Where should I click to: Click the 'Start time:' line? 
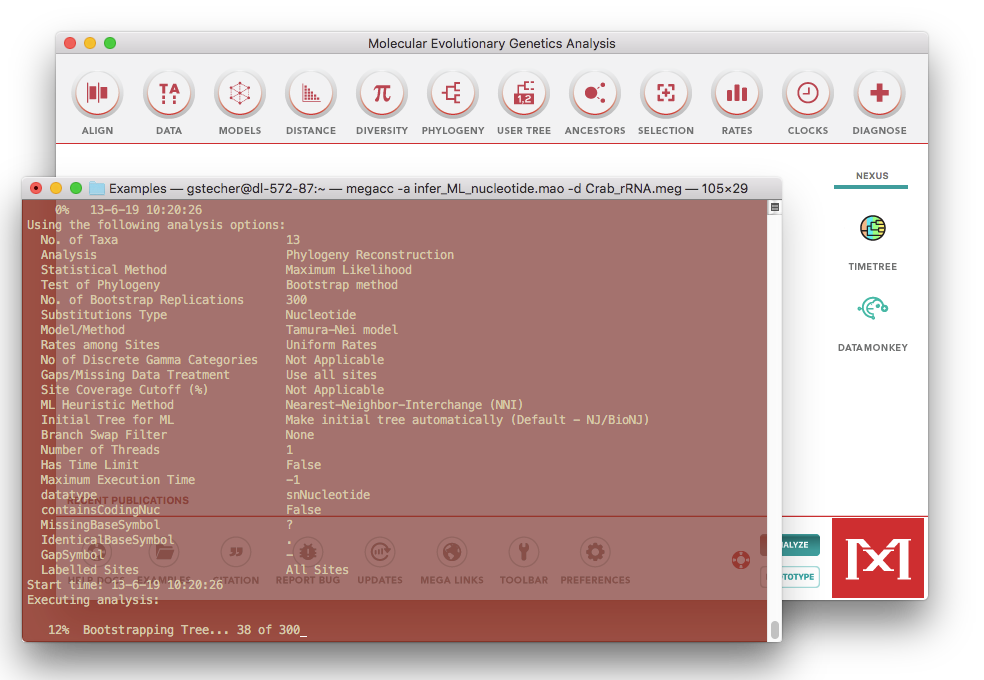[x=125, y=585]
